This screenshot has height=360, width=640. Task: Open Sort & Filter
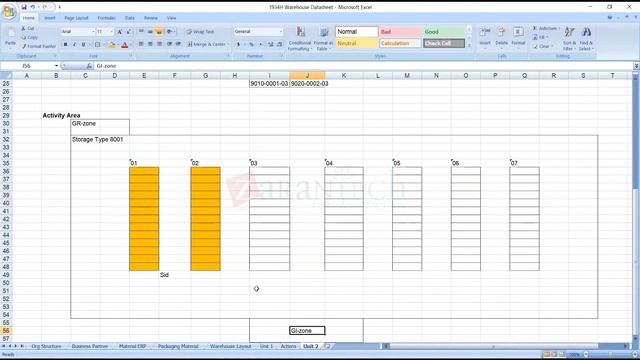(569, 39)
